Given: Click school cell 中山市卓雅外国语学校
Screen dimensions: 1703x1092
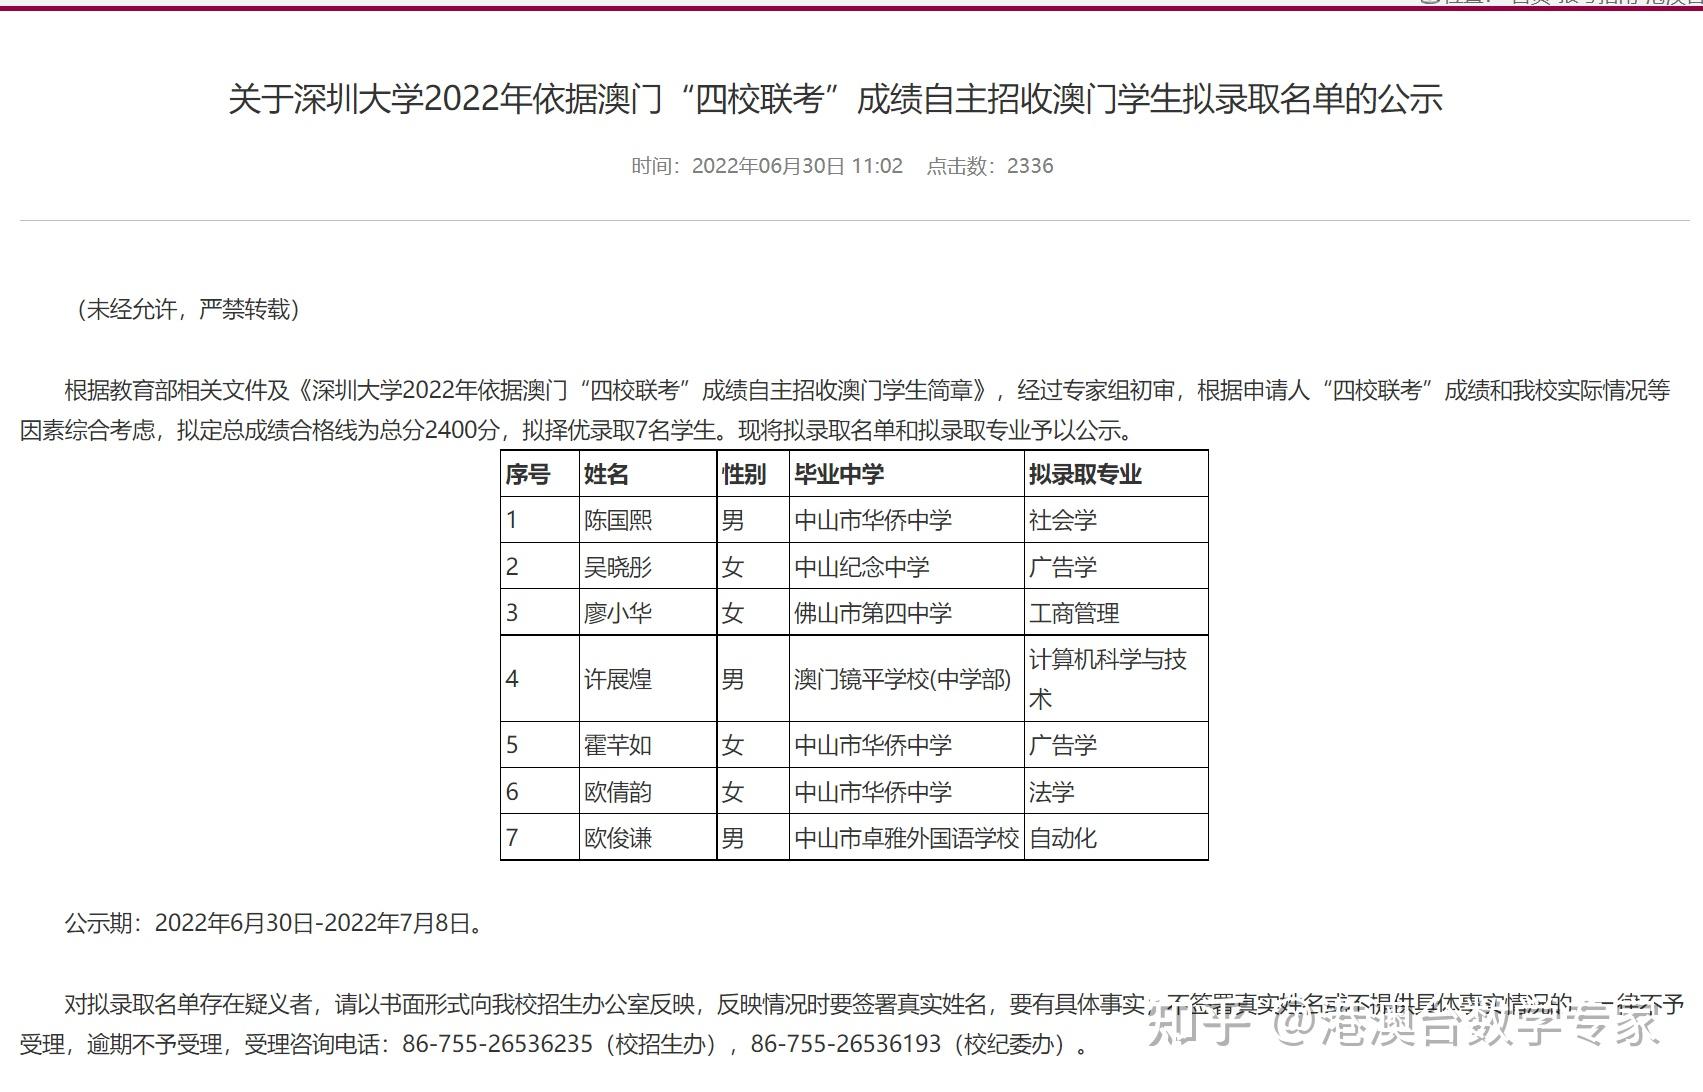Looking at the screenshot, I should point(906,838).
